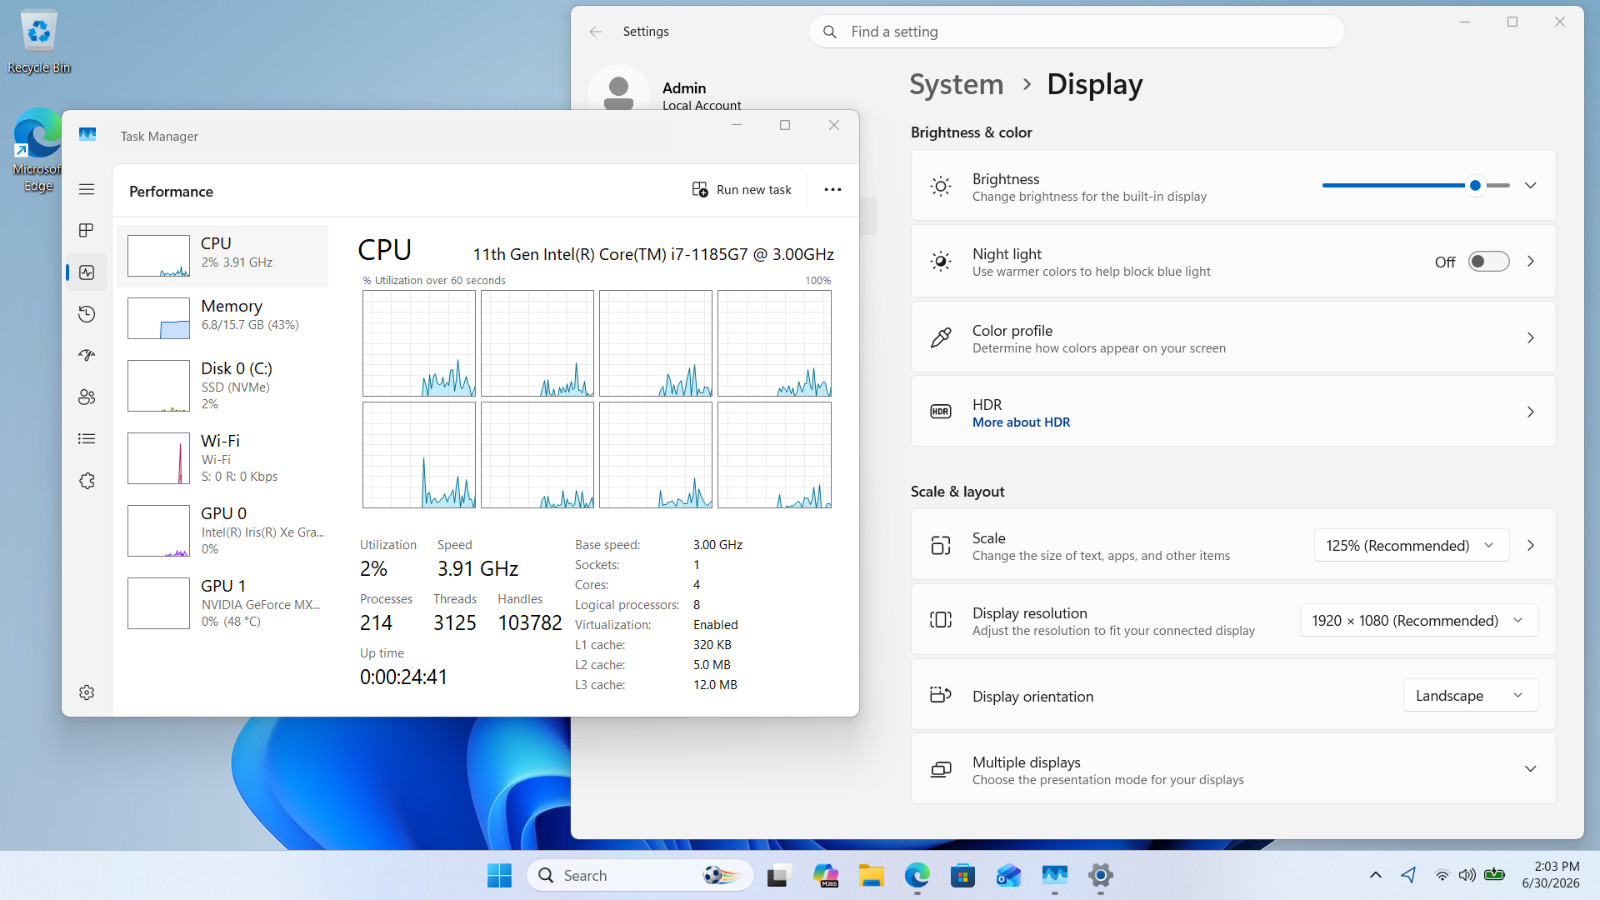The image size is (1600, 900).
Task: Open Display orientation Landscape dropdown
Action: click(x=1470, y=696)
